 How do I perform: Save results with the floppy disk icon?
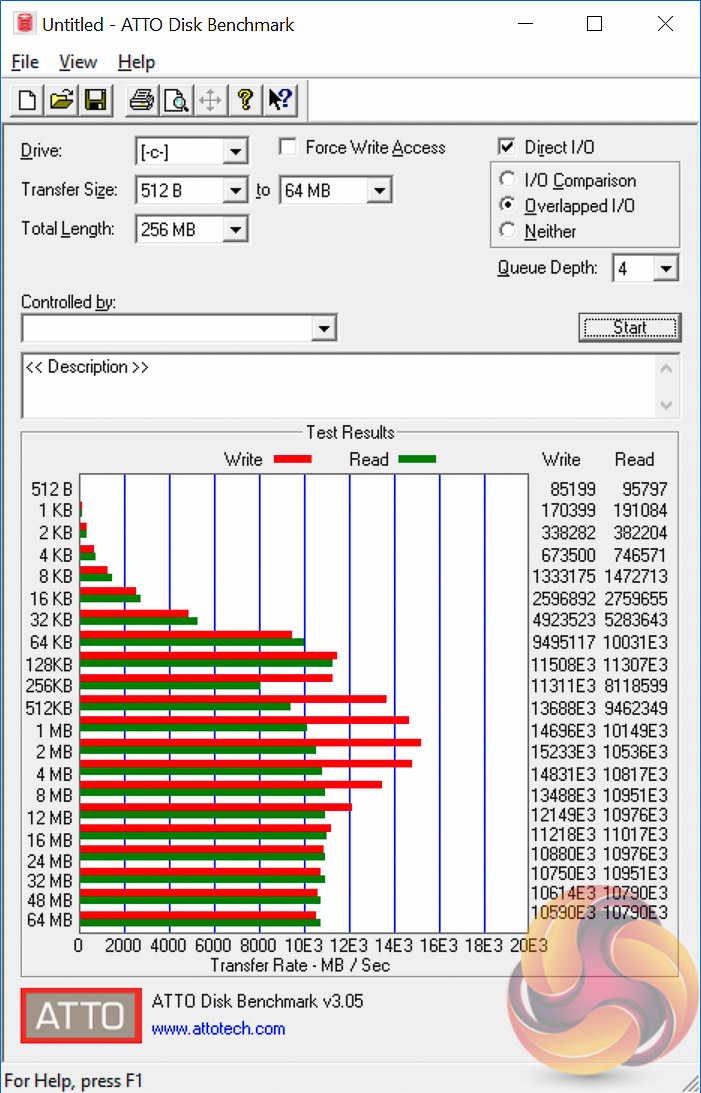[x=95, y=100]
